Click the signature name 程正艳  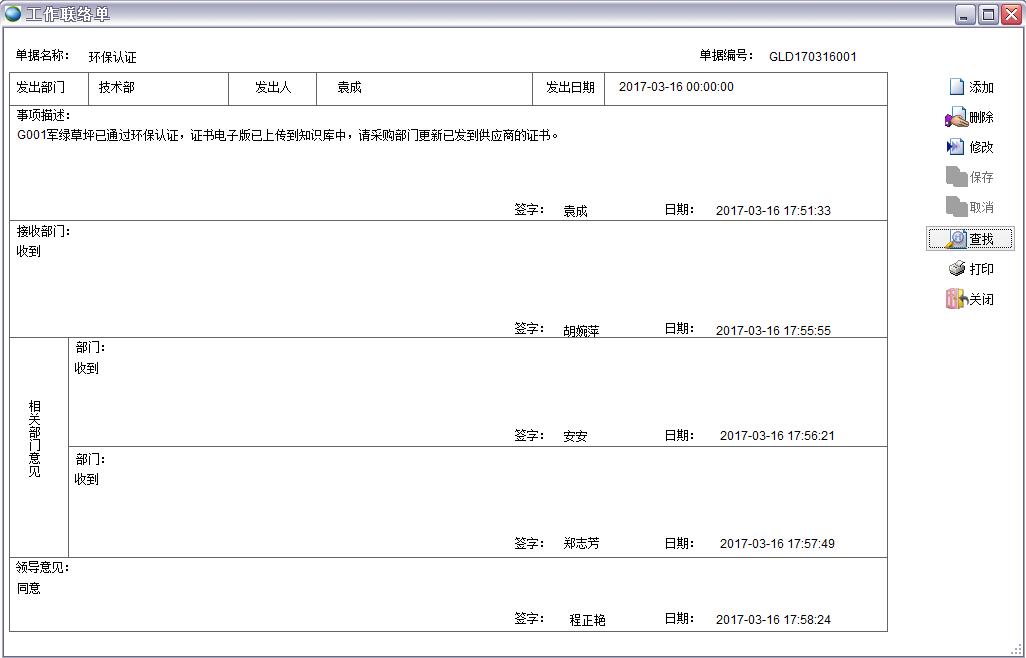587,620
